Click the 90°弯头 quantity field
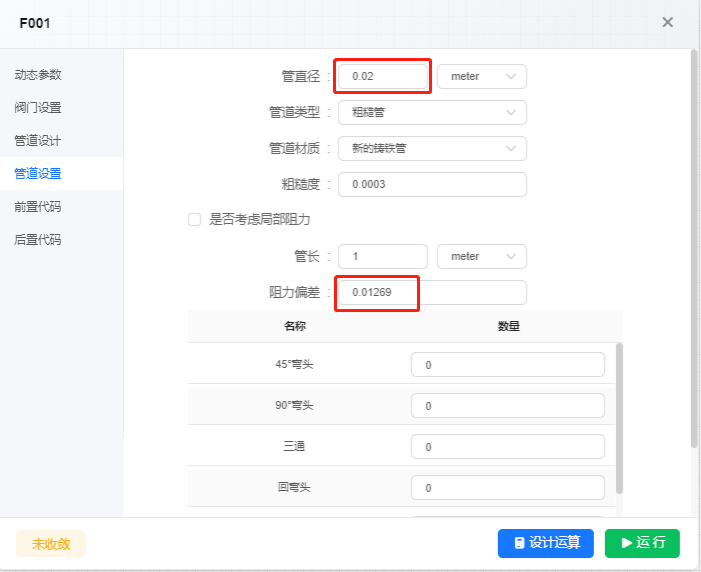Image resolution: width=701 pixels, height=572 pixels. pos(507,406)
